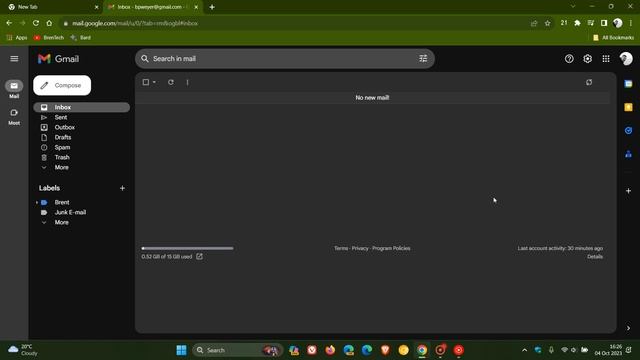Open the Mail section in the side rail
This screenshot has height=360, width=640.
pyautogui.click(x=14, y=89)
